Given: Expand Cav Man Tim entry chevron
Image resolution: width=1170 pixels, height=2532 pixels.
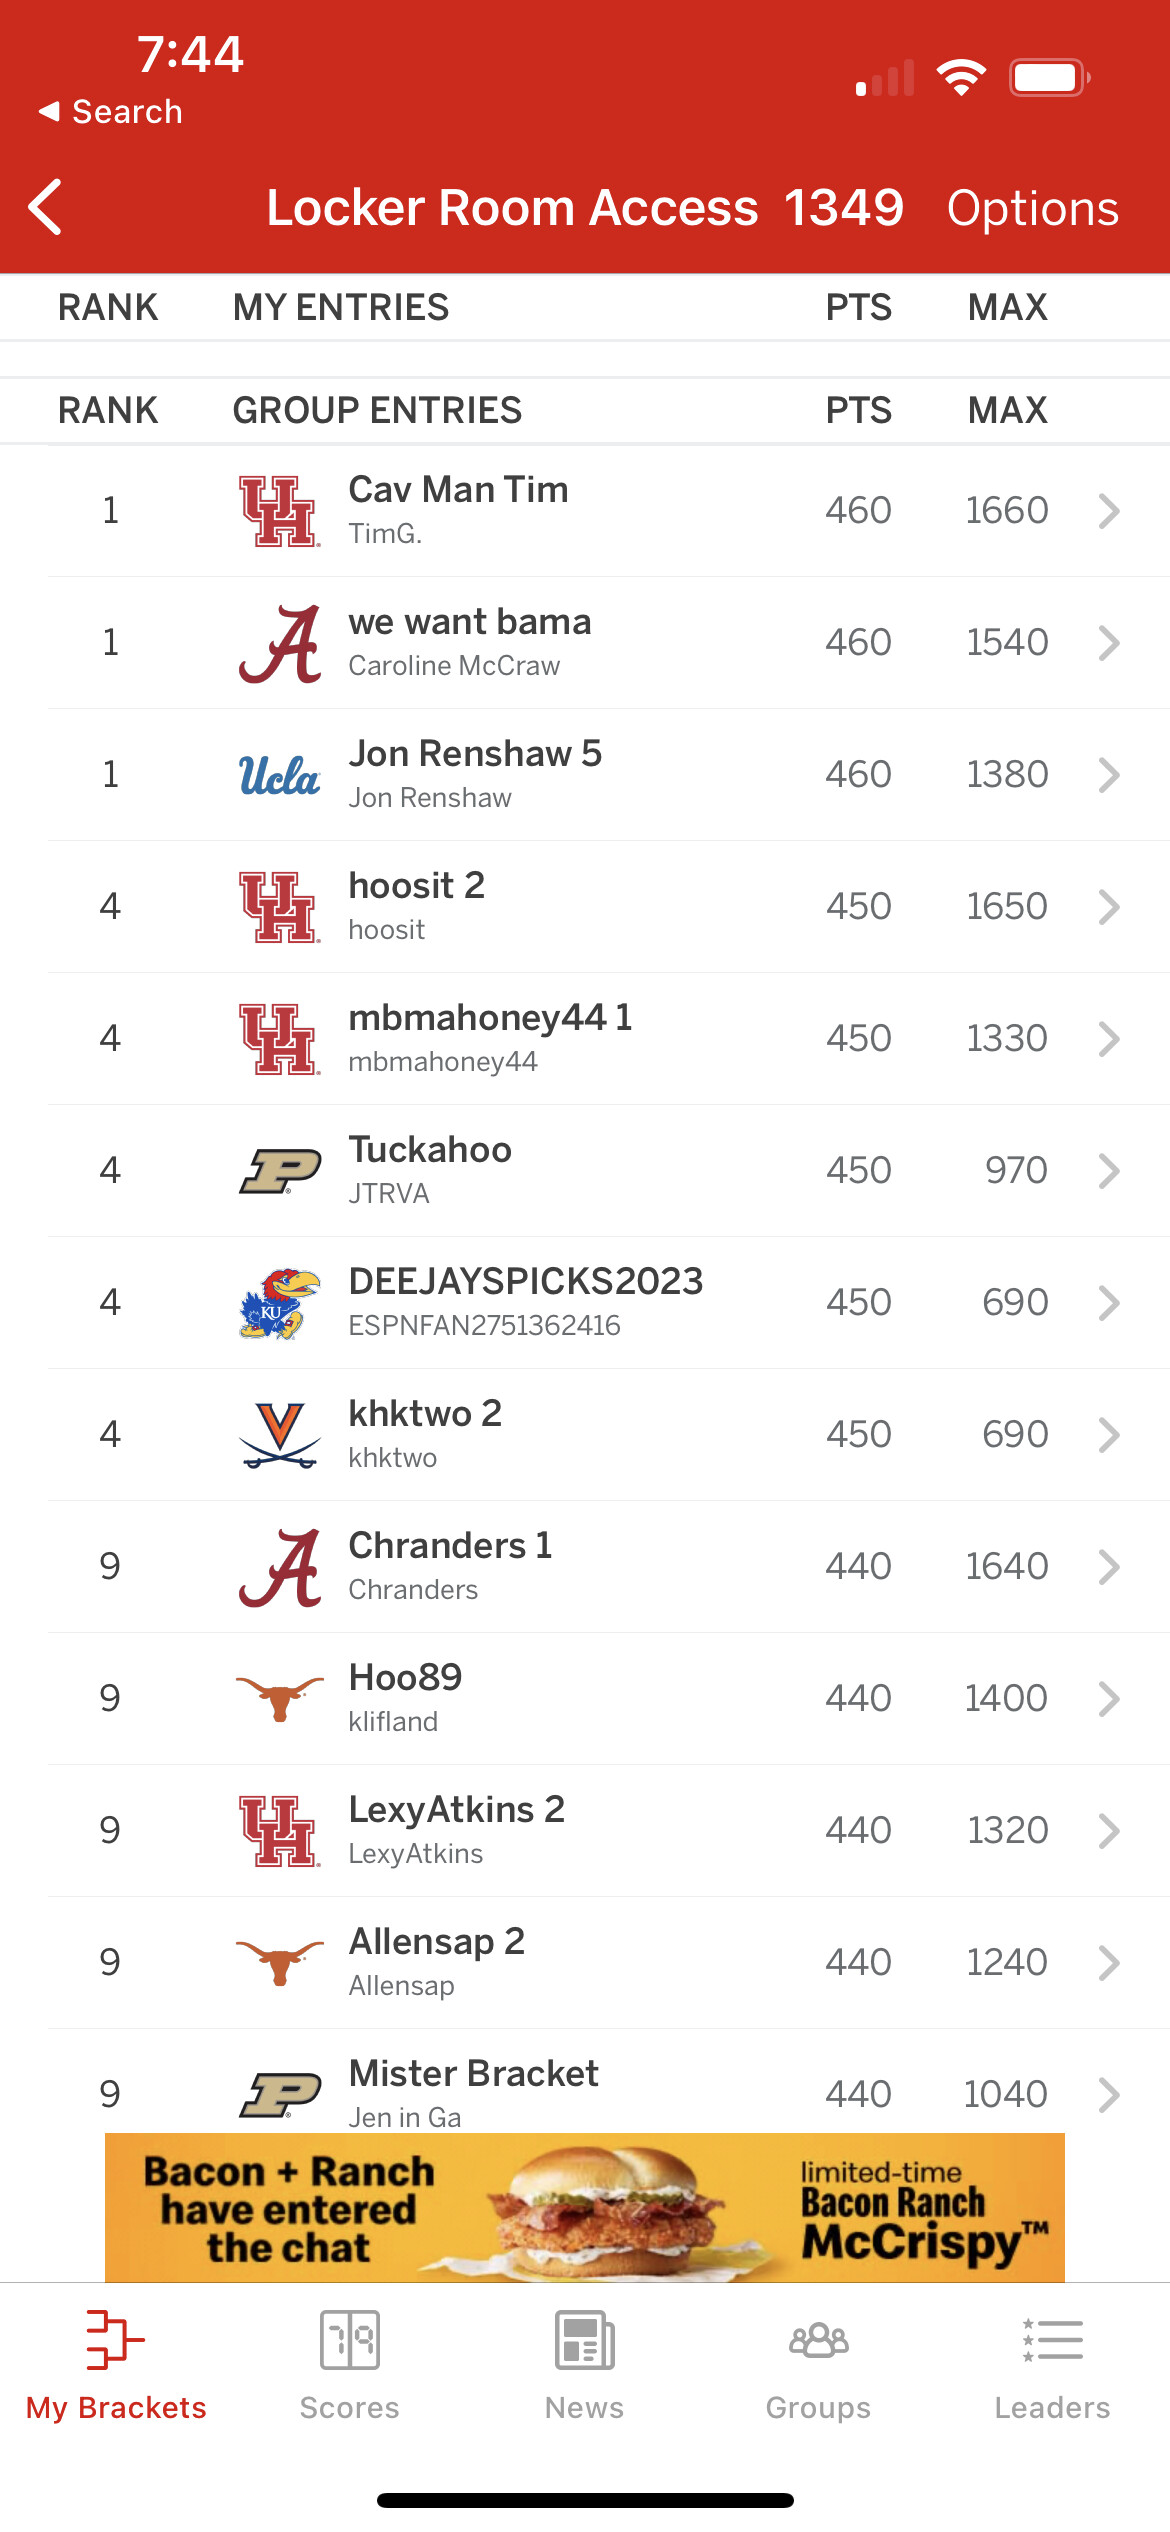Looking at the screenshot, I should (1108, 511).
